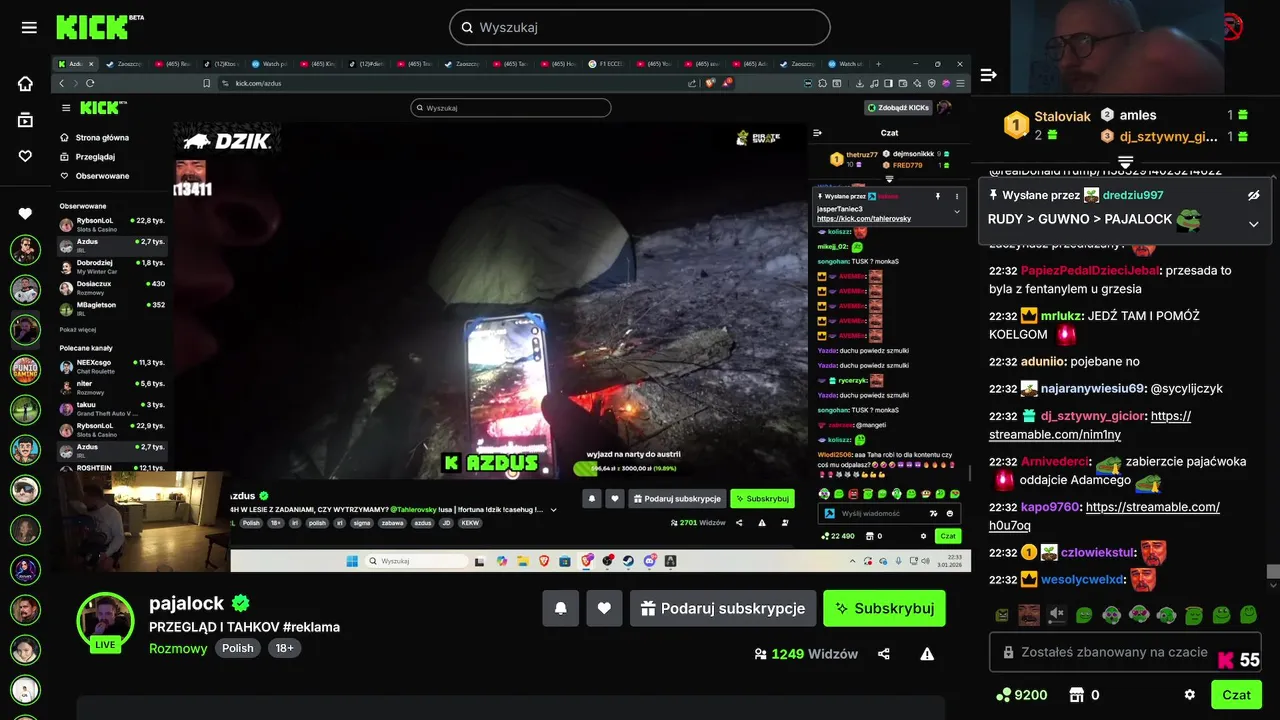The height and width of the screenshot is (720, 1280).
Task: Follow pajalock with the heart button
Action: (604, 608)
